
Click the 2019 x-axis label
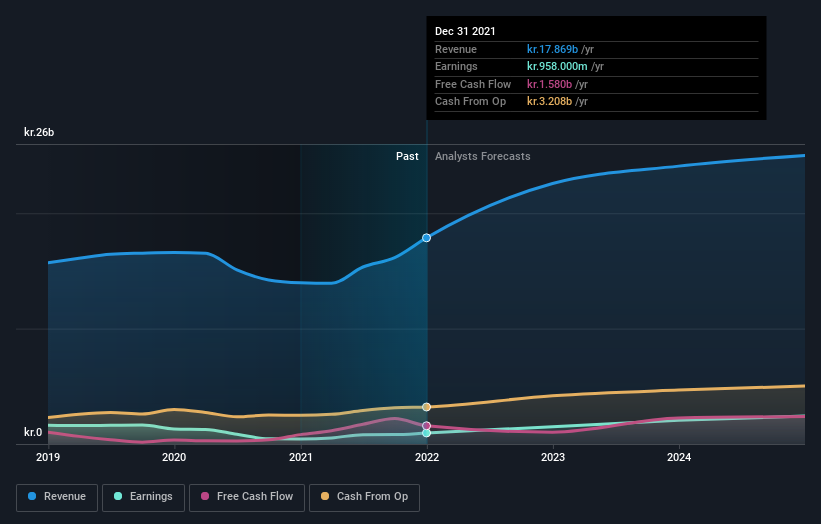(x=48, y=457)
